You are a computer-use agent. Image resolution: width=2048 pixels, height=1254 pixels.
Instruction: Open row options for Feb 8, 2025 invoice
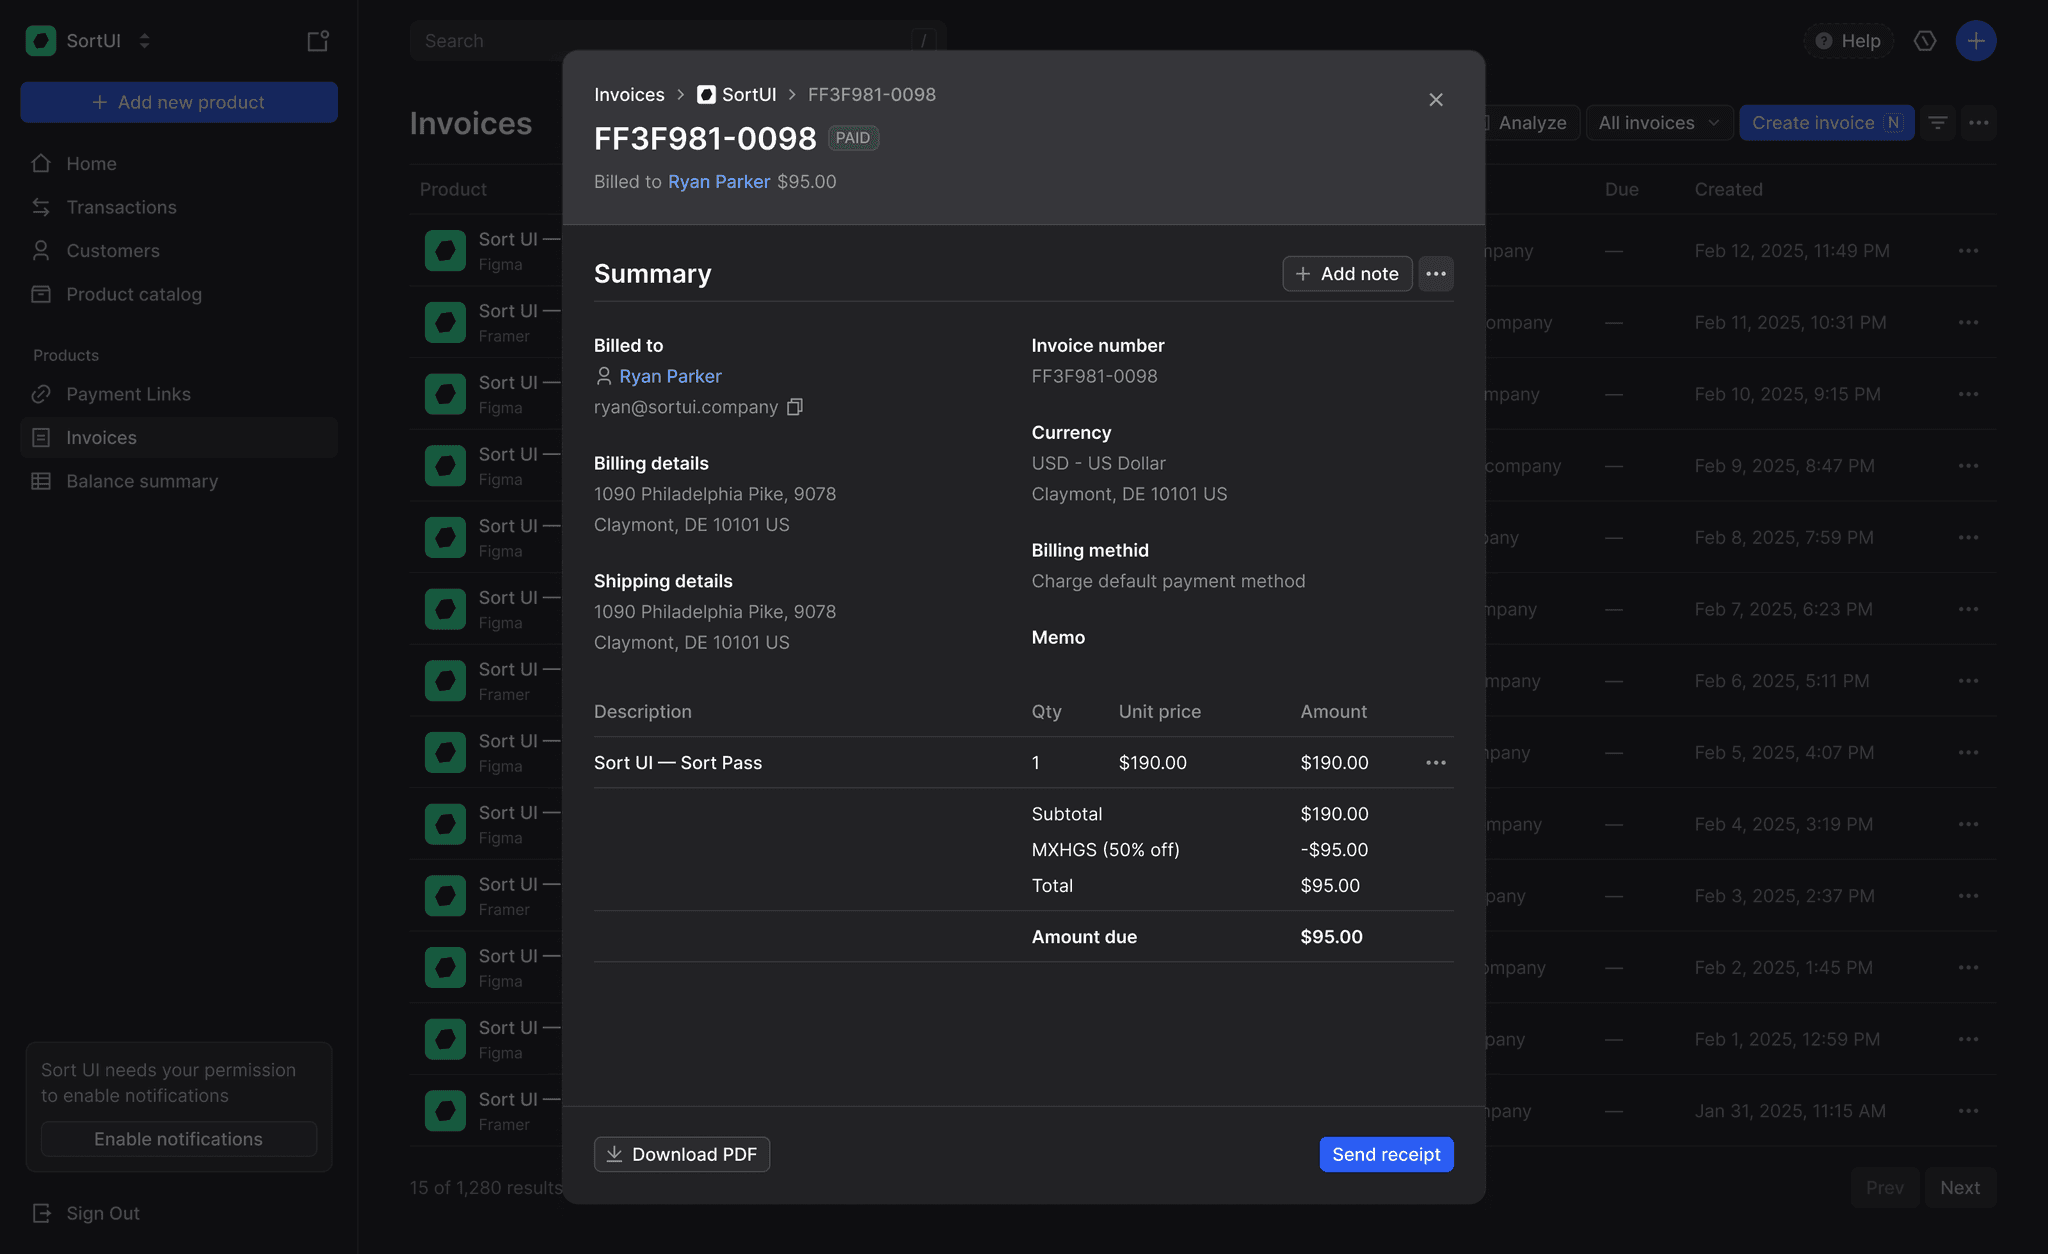pos(1969,538)
